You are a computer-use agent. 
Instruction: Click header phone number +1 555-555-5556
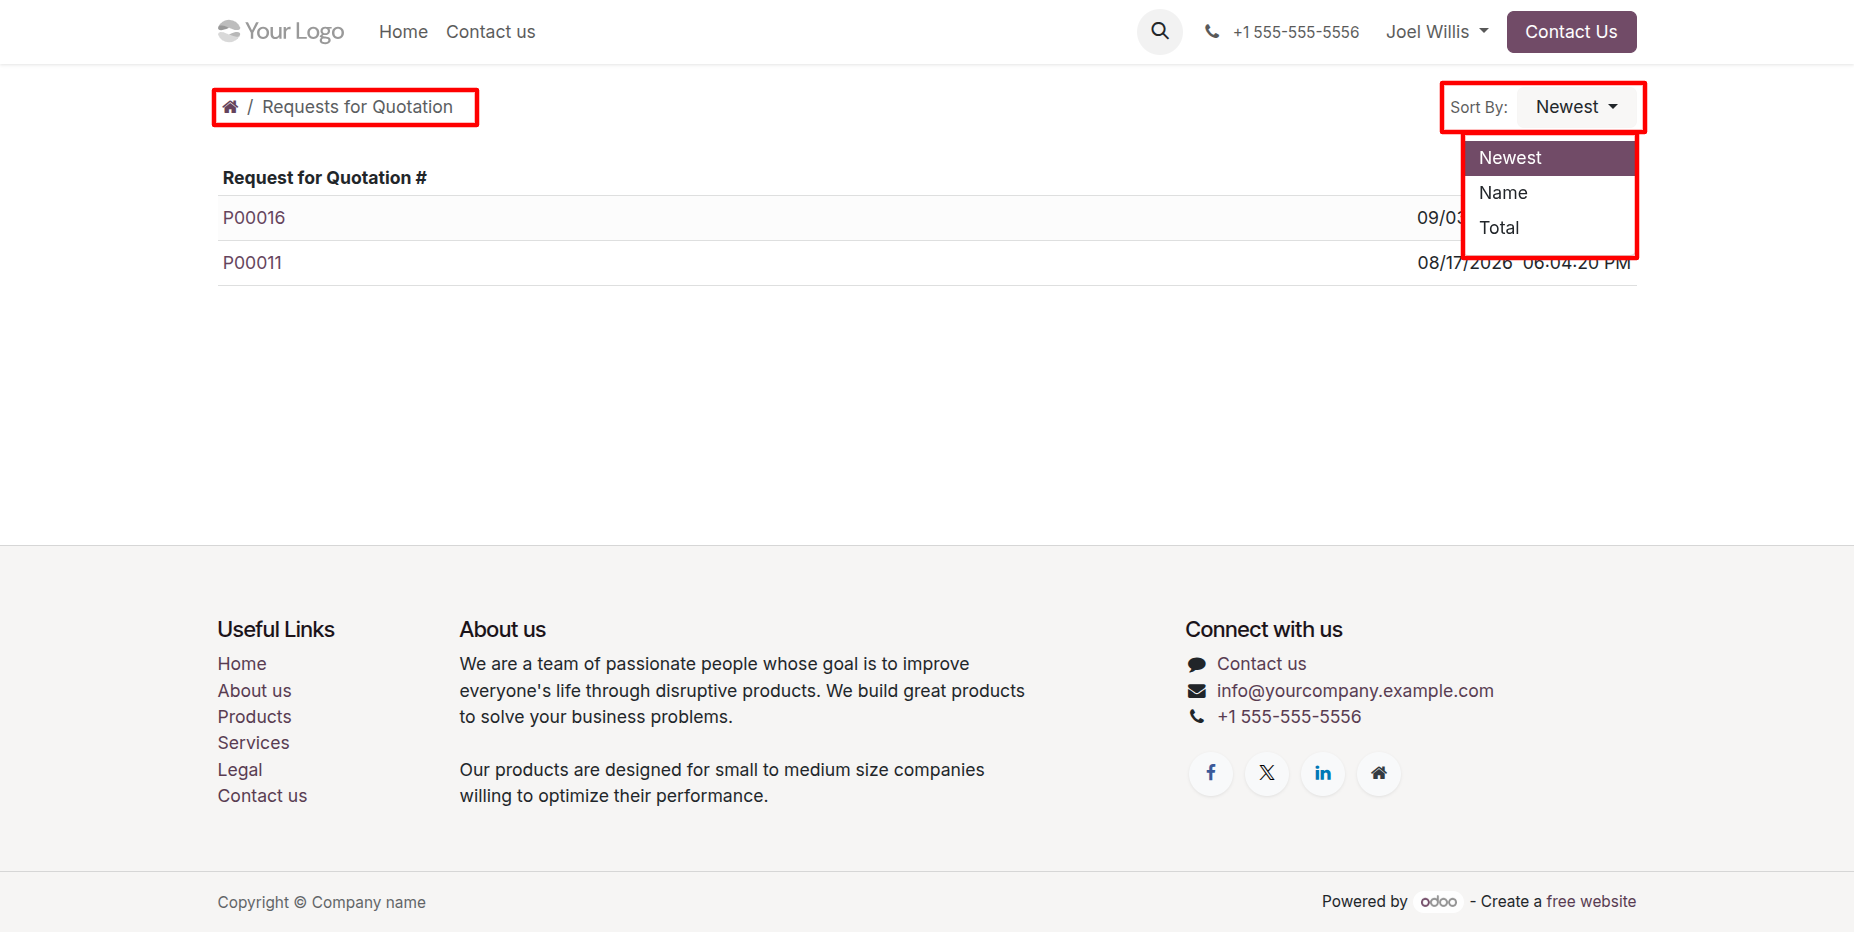(1296, 32)
